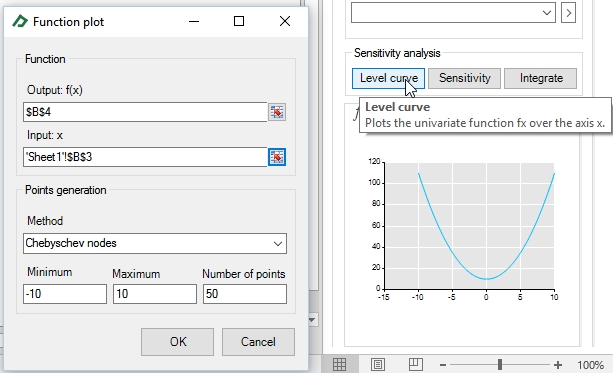The height and width of the screenshot is (373, 613).
Task: Click the Sensitivity button
Action: click(464, 78)
